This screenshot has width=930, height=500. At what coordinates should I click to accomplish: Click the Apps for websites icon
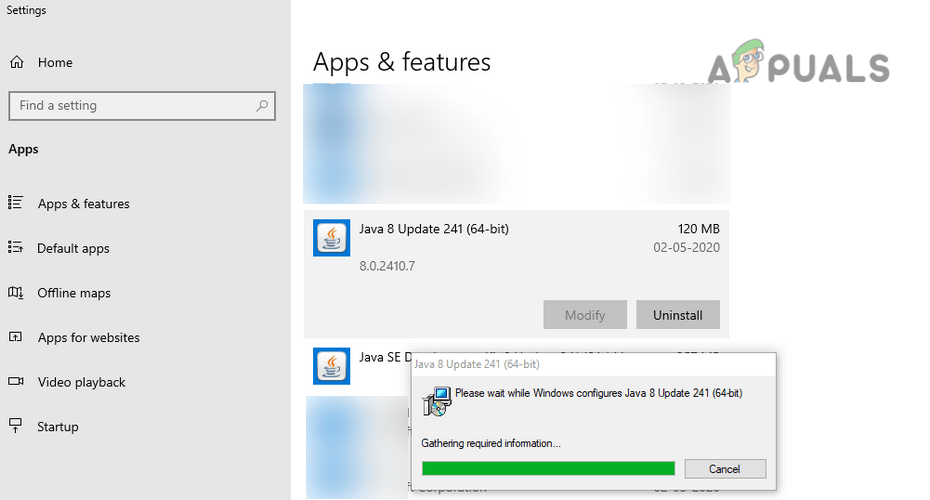click(x=15, y=337)
